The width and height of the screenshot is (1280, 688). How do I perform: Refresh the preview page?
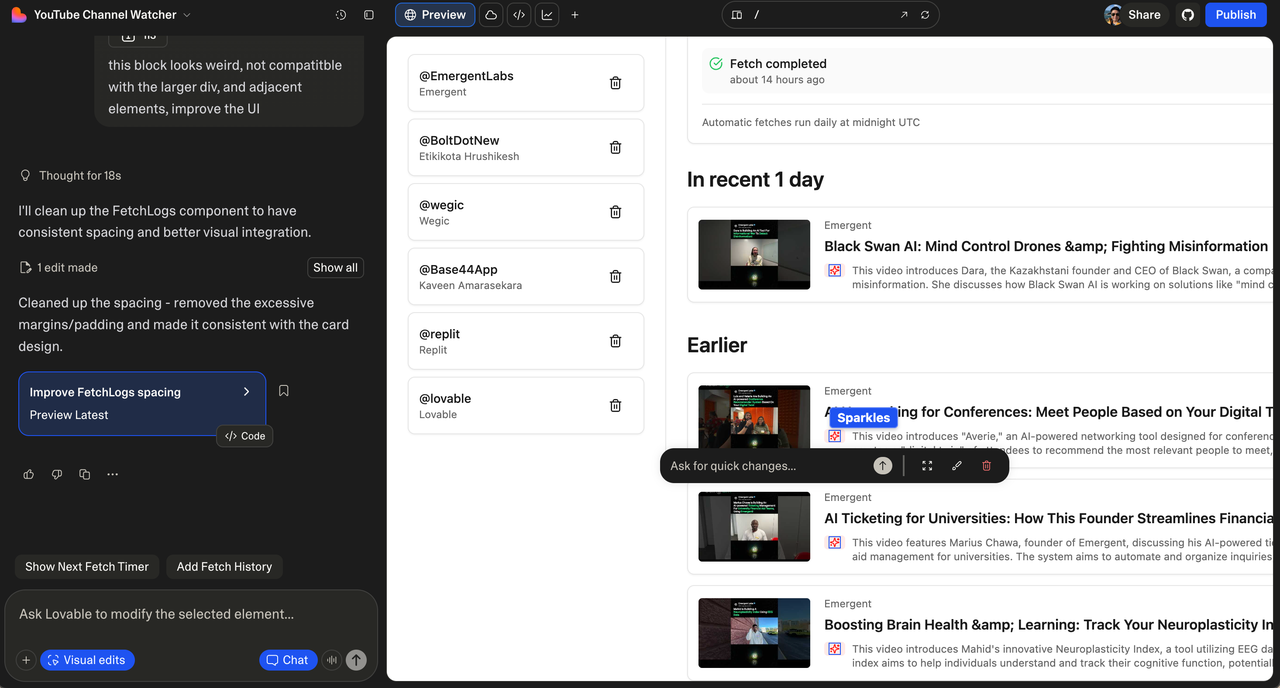925,15
